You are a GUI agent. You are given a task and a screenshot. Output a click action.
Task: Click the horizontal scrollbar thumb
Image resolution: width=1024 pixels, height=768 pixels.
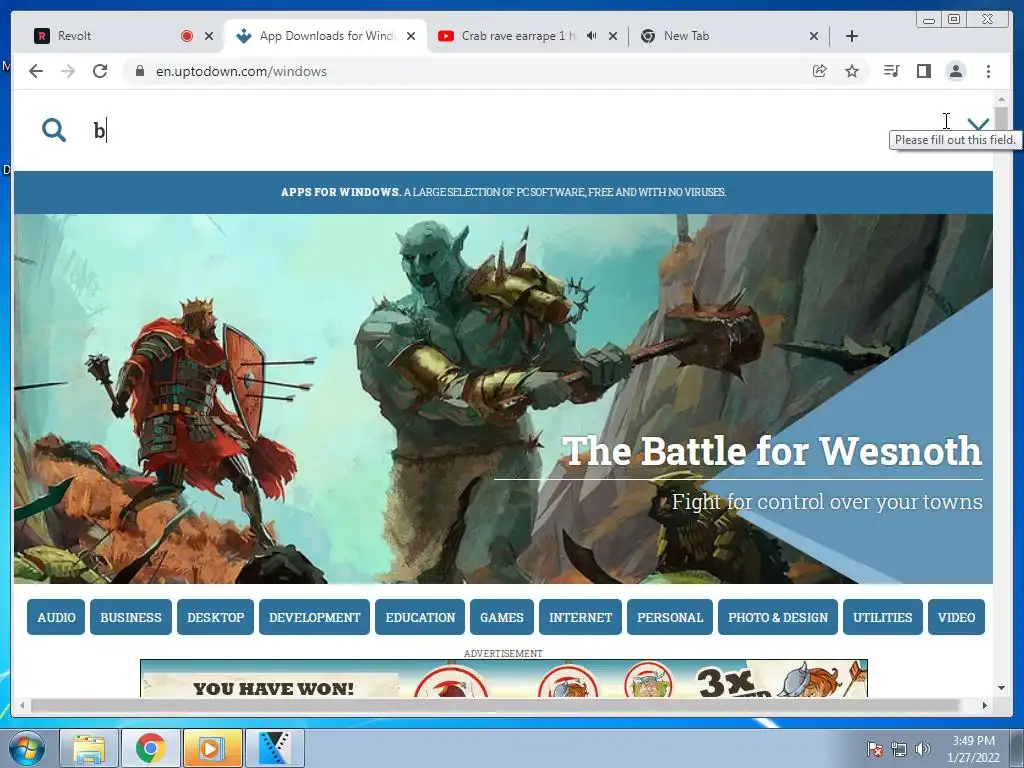pyautogui.click(x=494, y=705)
